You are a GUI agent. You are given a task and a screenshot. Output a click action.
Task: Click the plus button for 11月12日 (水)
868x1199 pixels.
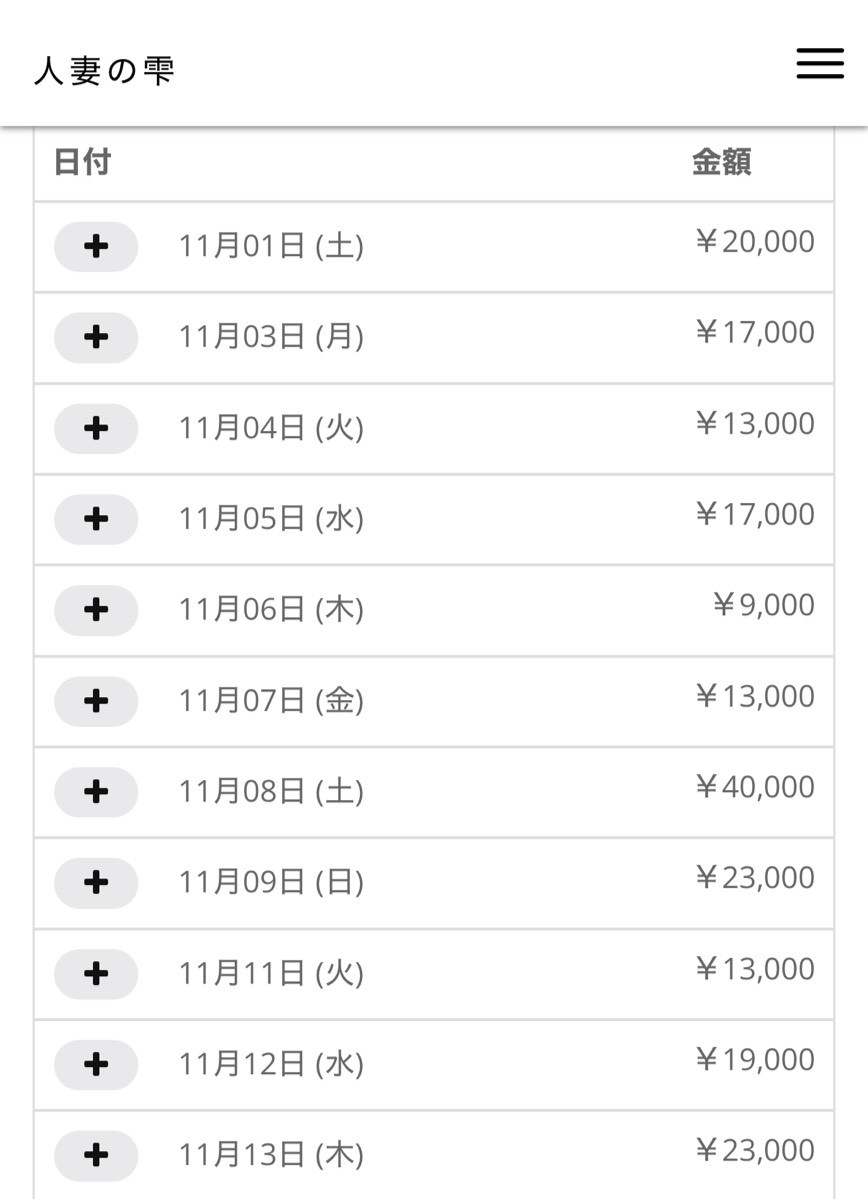coord(96,1064)
